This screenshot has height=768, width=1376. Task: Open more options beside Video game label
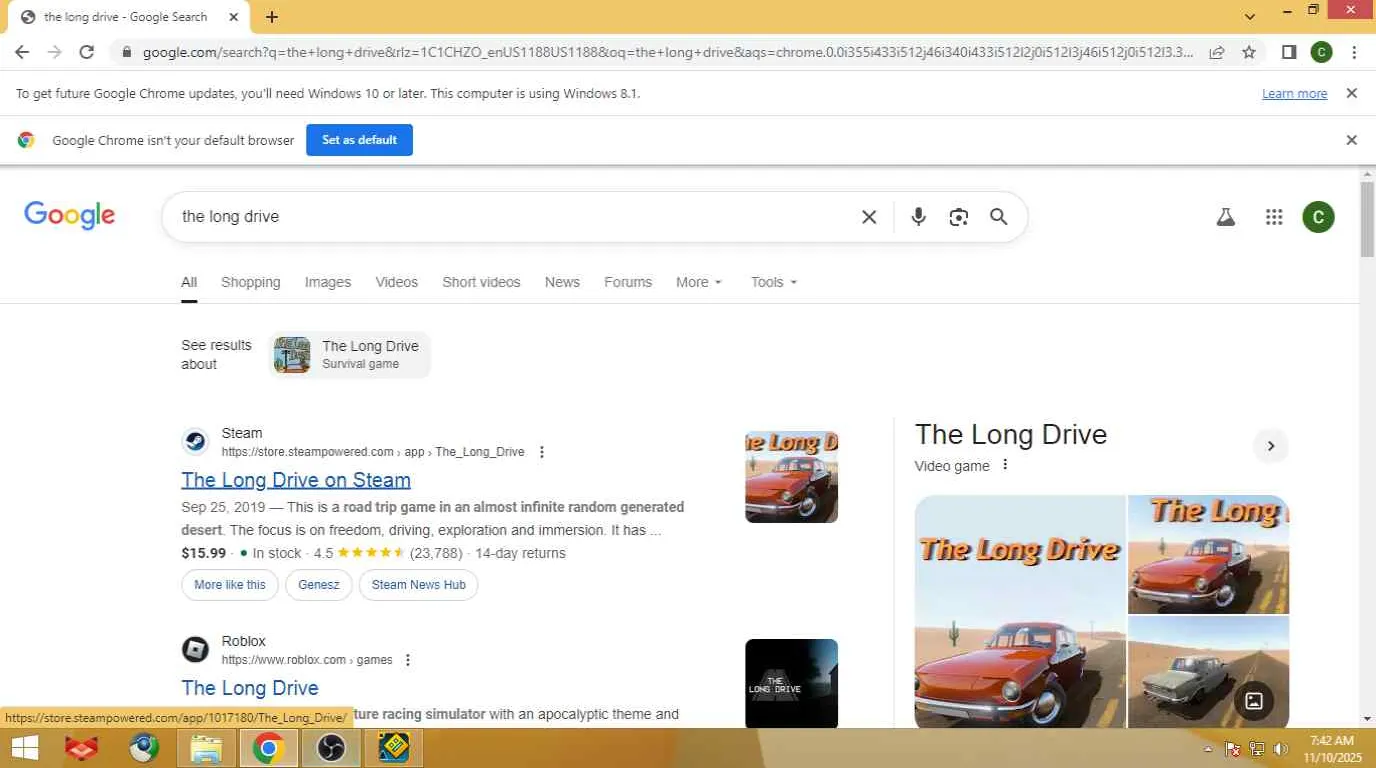[1005, 465]
